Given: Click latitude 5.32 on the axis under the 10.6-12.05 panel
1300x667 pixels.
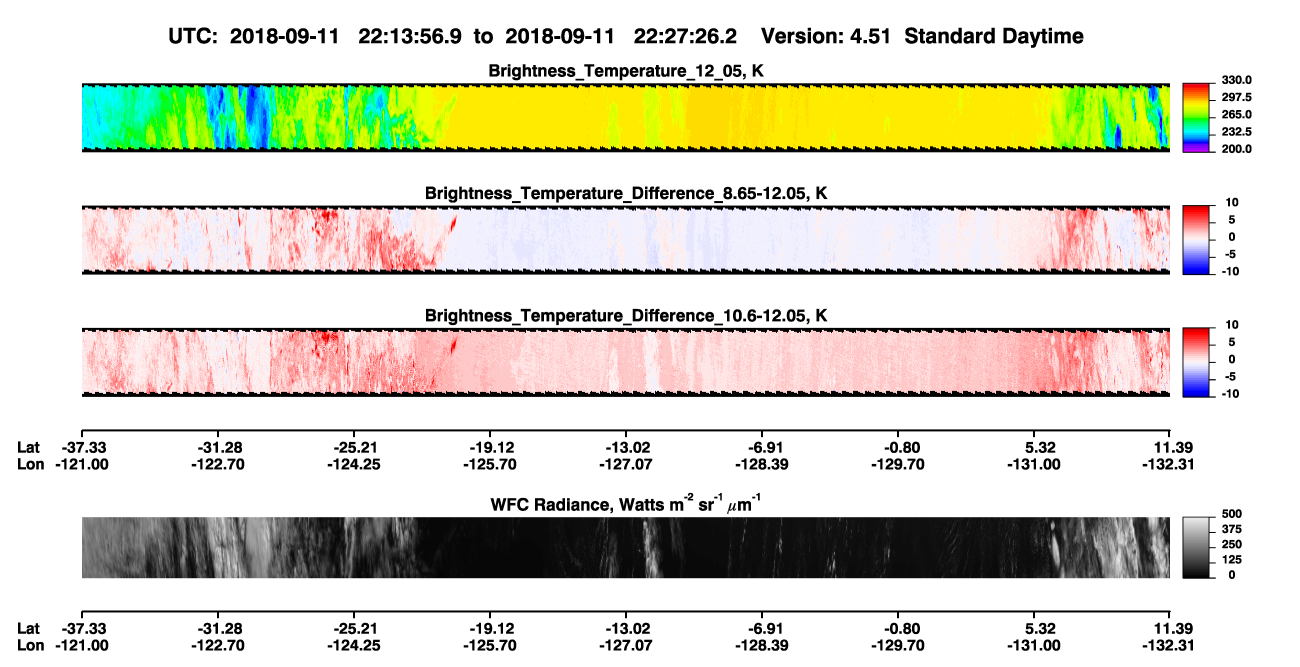Looking at the screenshot, I should click(x=1034, y=448).
